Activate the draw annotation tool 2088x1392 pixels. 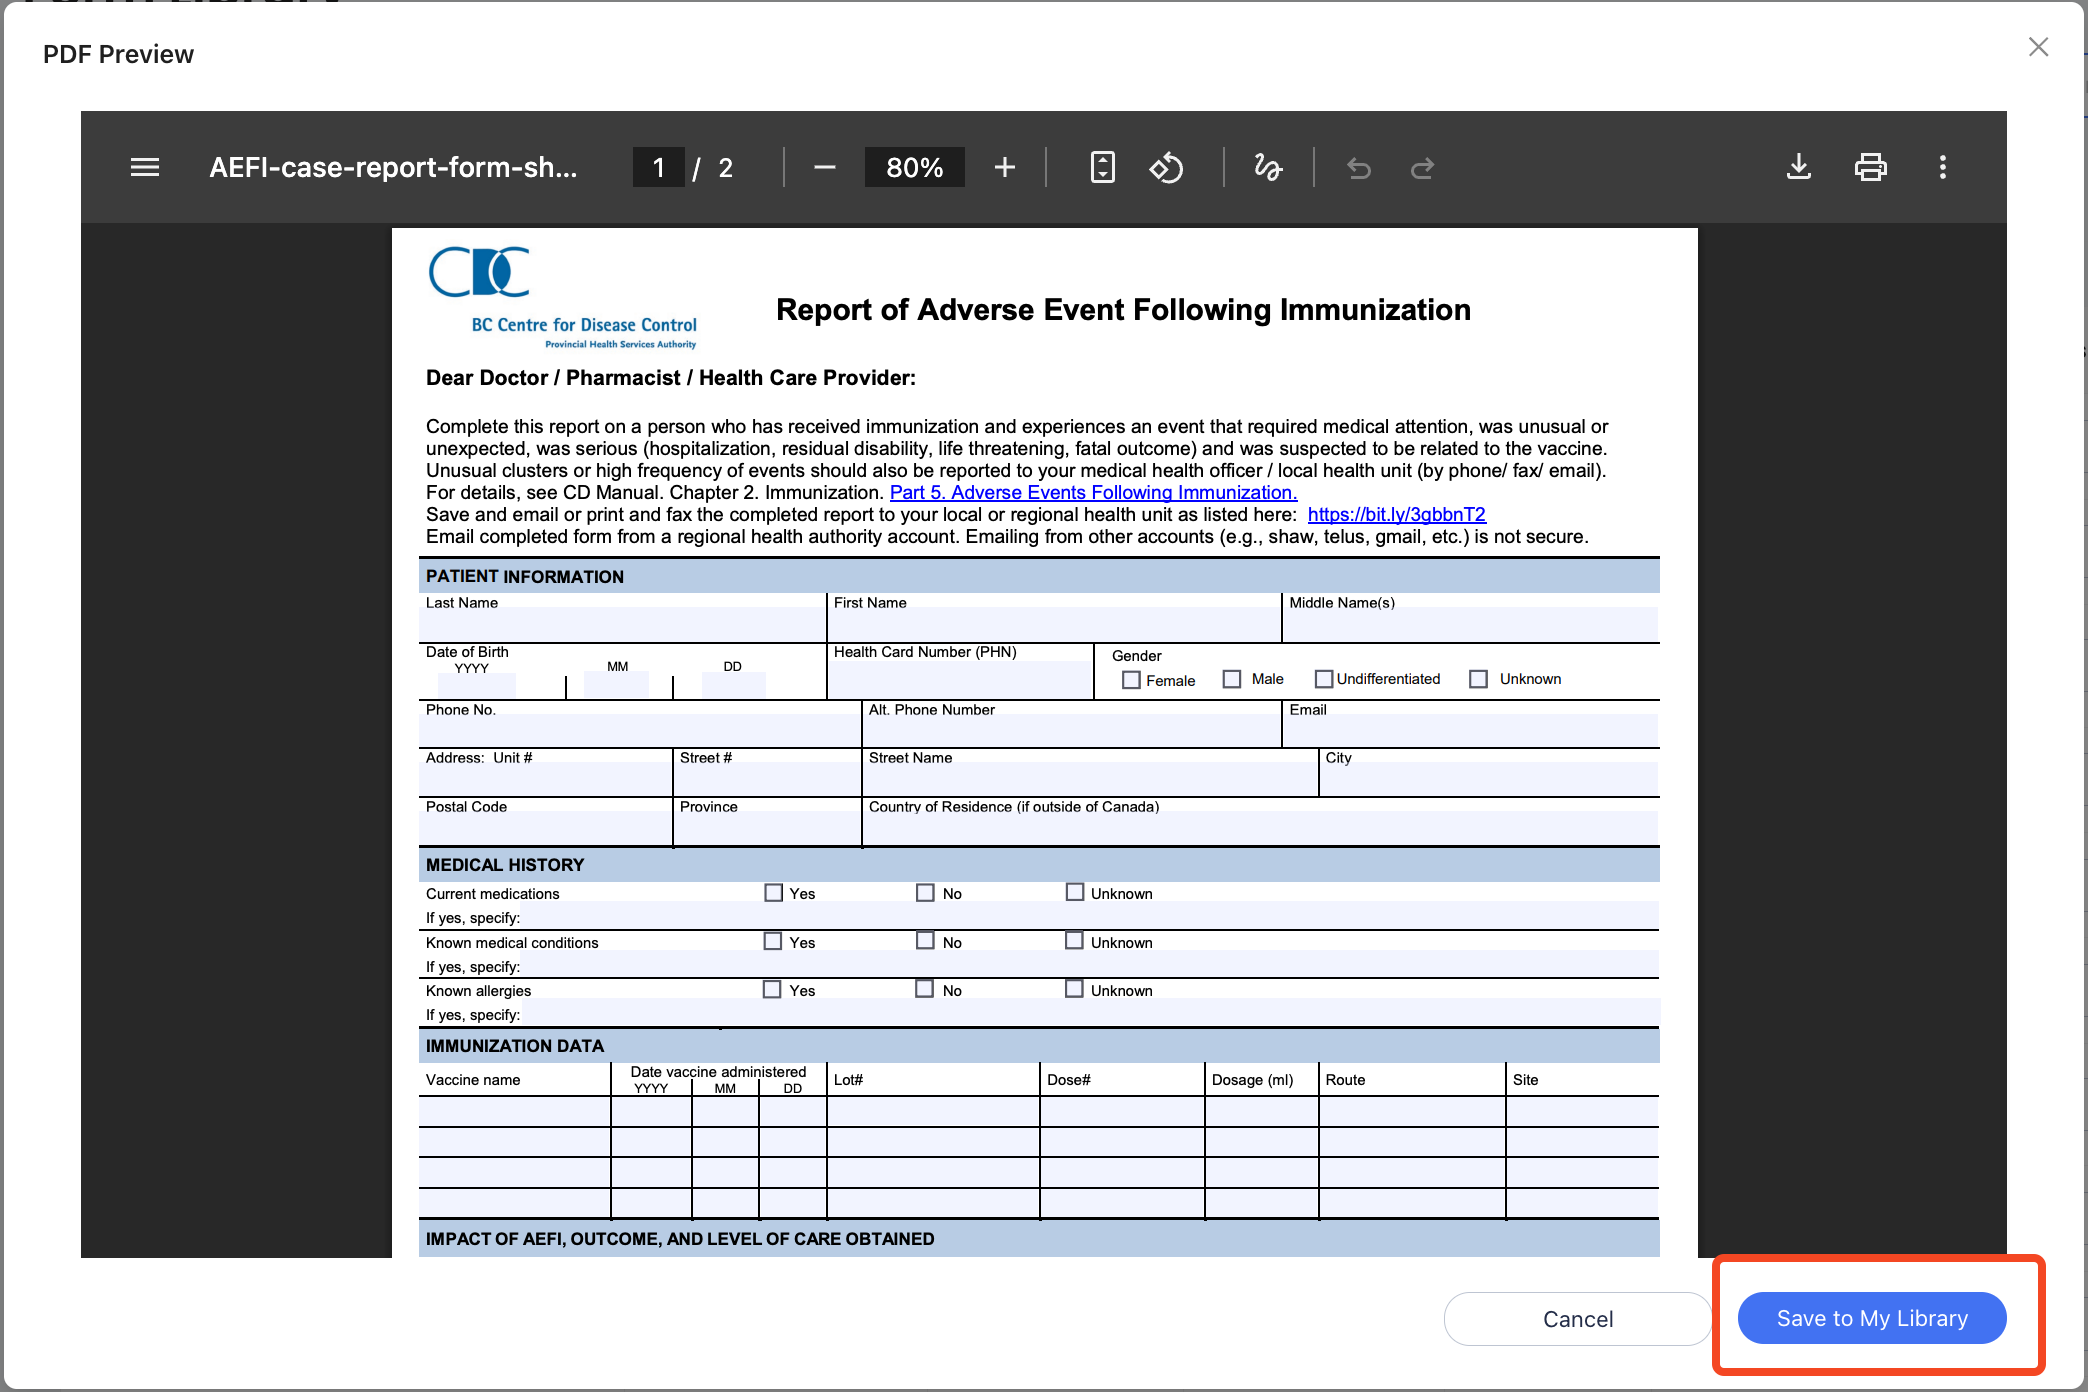[x=1268, y=167]
